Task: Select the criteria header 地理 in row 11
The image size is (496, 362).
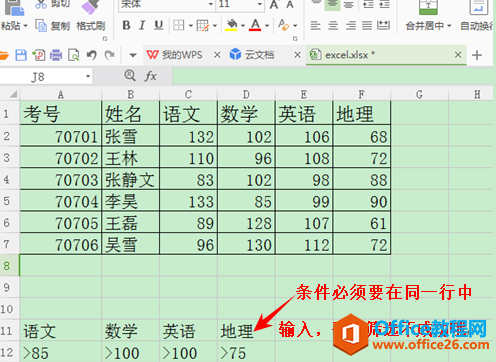Action: (x=246, y=331)
